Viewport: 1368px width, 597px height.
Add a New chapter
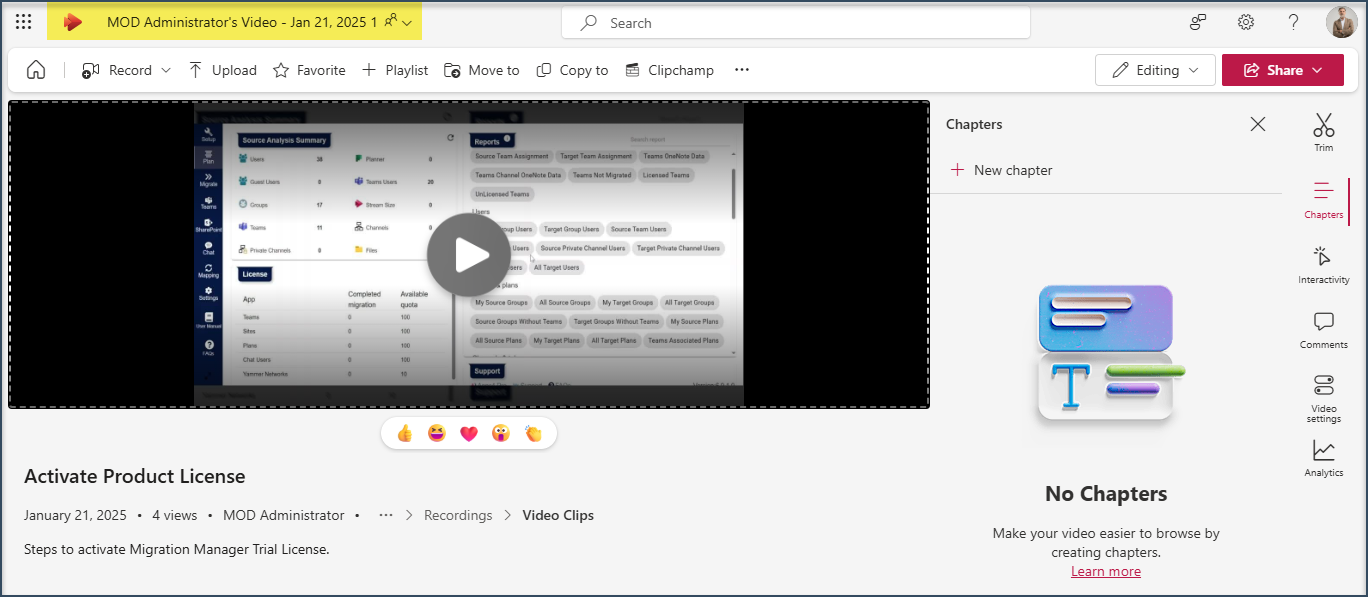pyautogui.click(x=1001, y=169)
